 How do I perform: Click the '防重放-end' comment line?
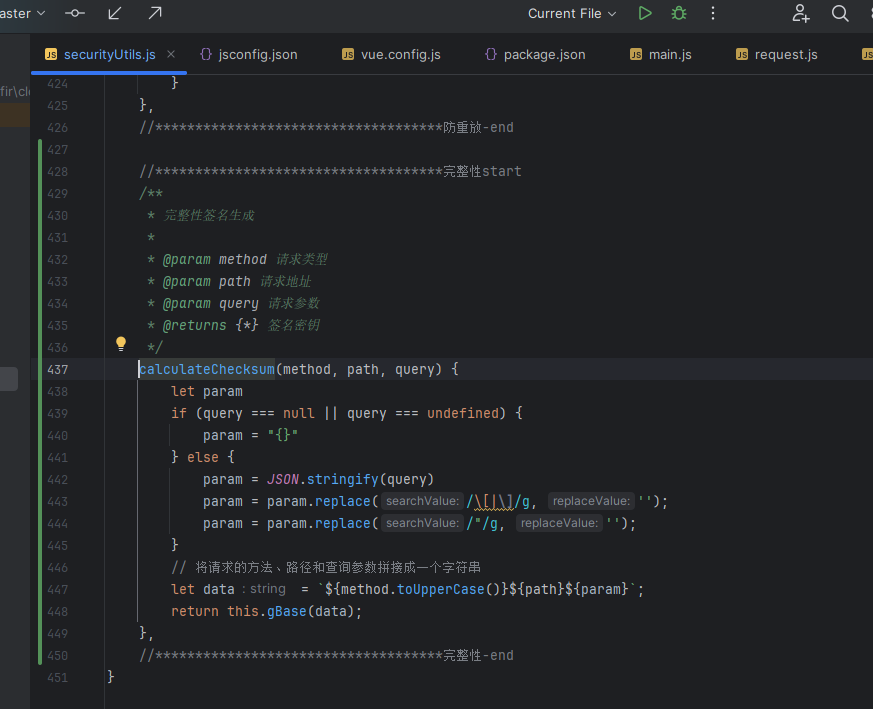326,128
